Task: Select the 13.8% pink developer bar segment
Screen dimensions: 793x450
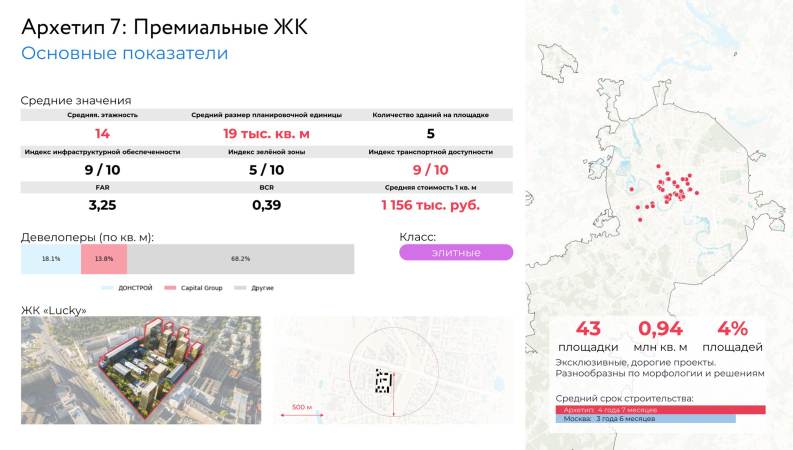Action: [103, 259]
